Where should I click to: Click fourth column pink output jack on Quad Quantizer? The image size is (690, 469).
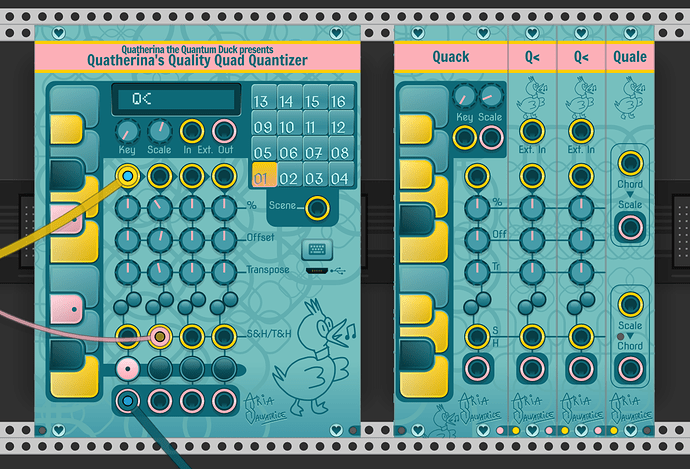[224, 401]
